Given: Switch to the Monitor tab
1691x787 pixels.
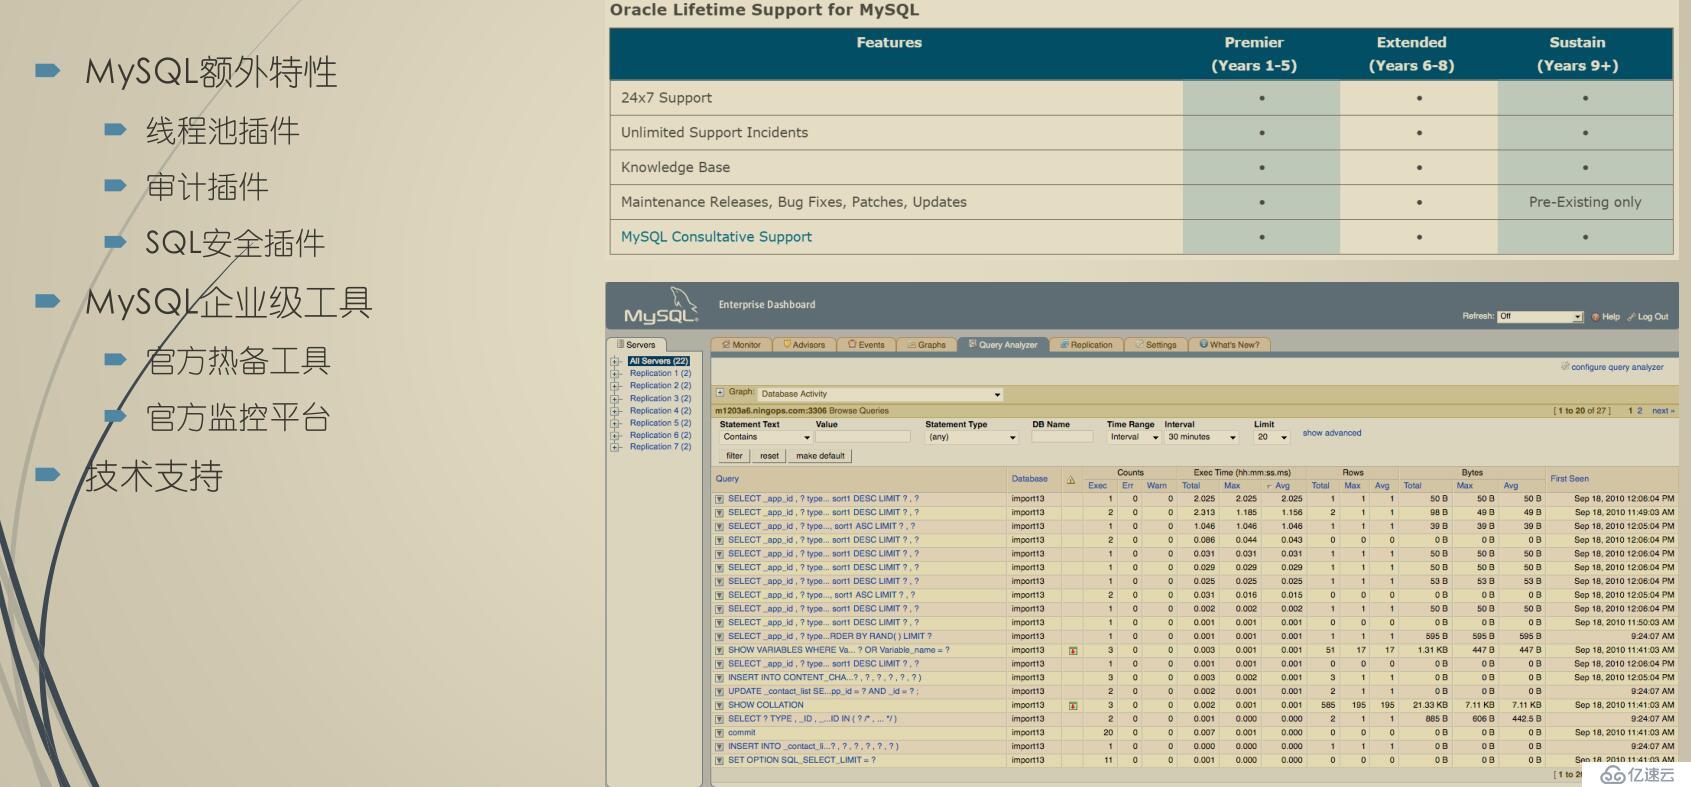Looking at the screenshot, I should point(741,345).
